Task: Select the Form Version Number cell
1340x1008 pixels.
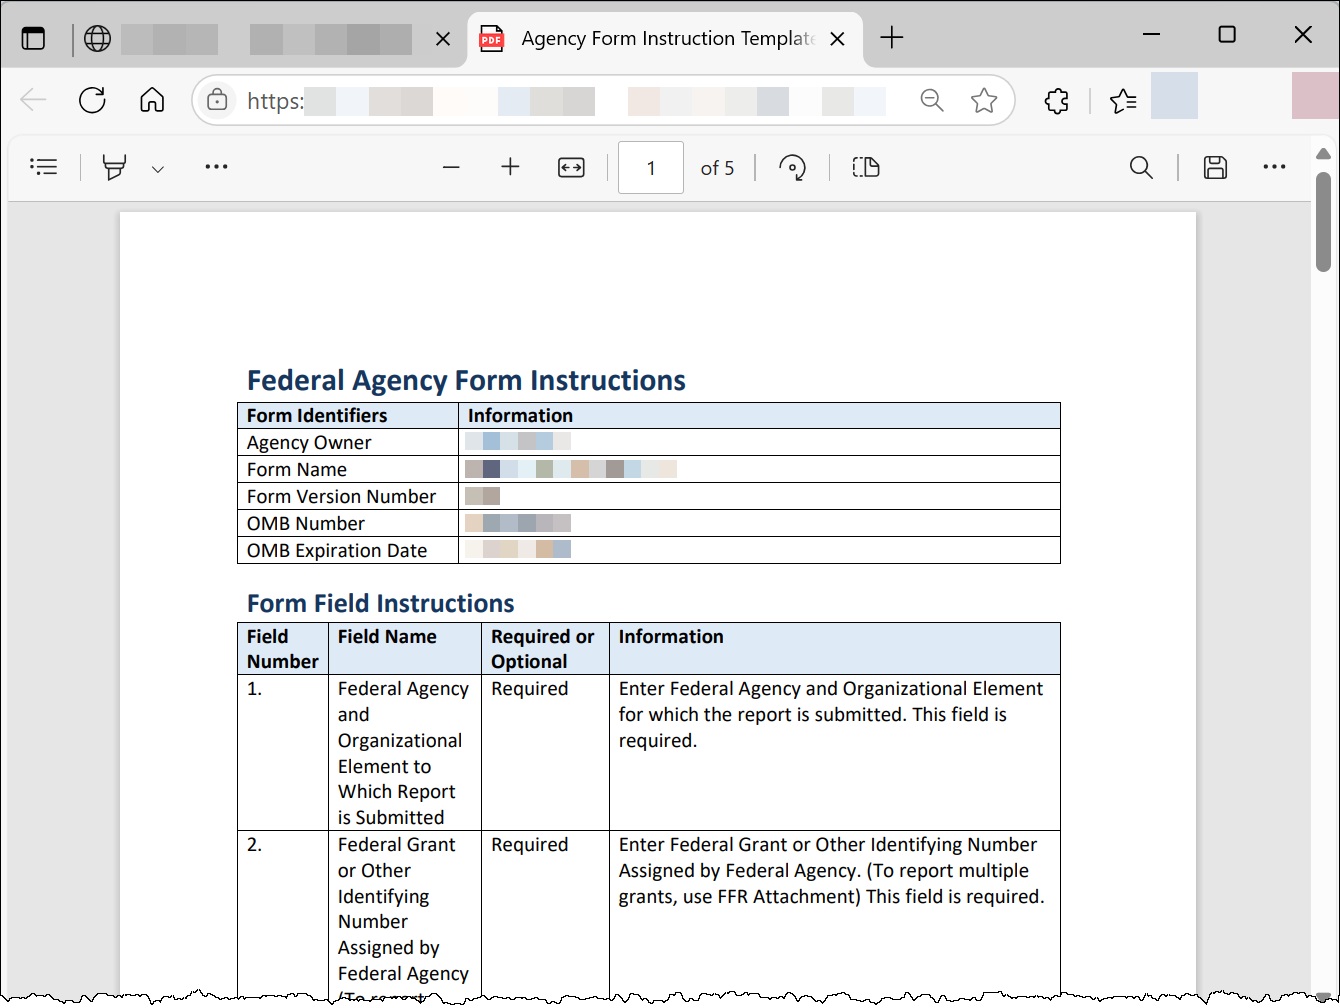Action: click(x=348, y=496)
